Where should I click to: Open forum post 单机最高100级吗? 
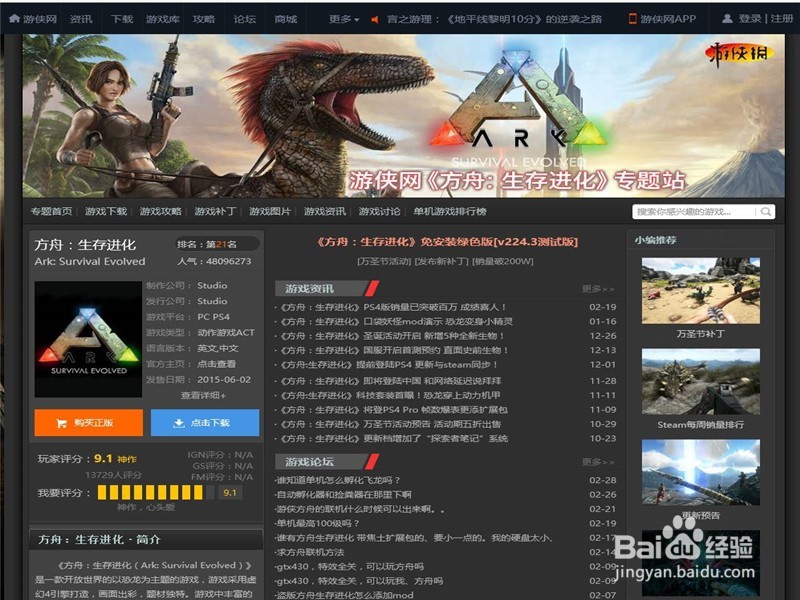[x=317, y=523]
